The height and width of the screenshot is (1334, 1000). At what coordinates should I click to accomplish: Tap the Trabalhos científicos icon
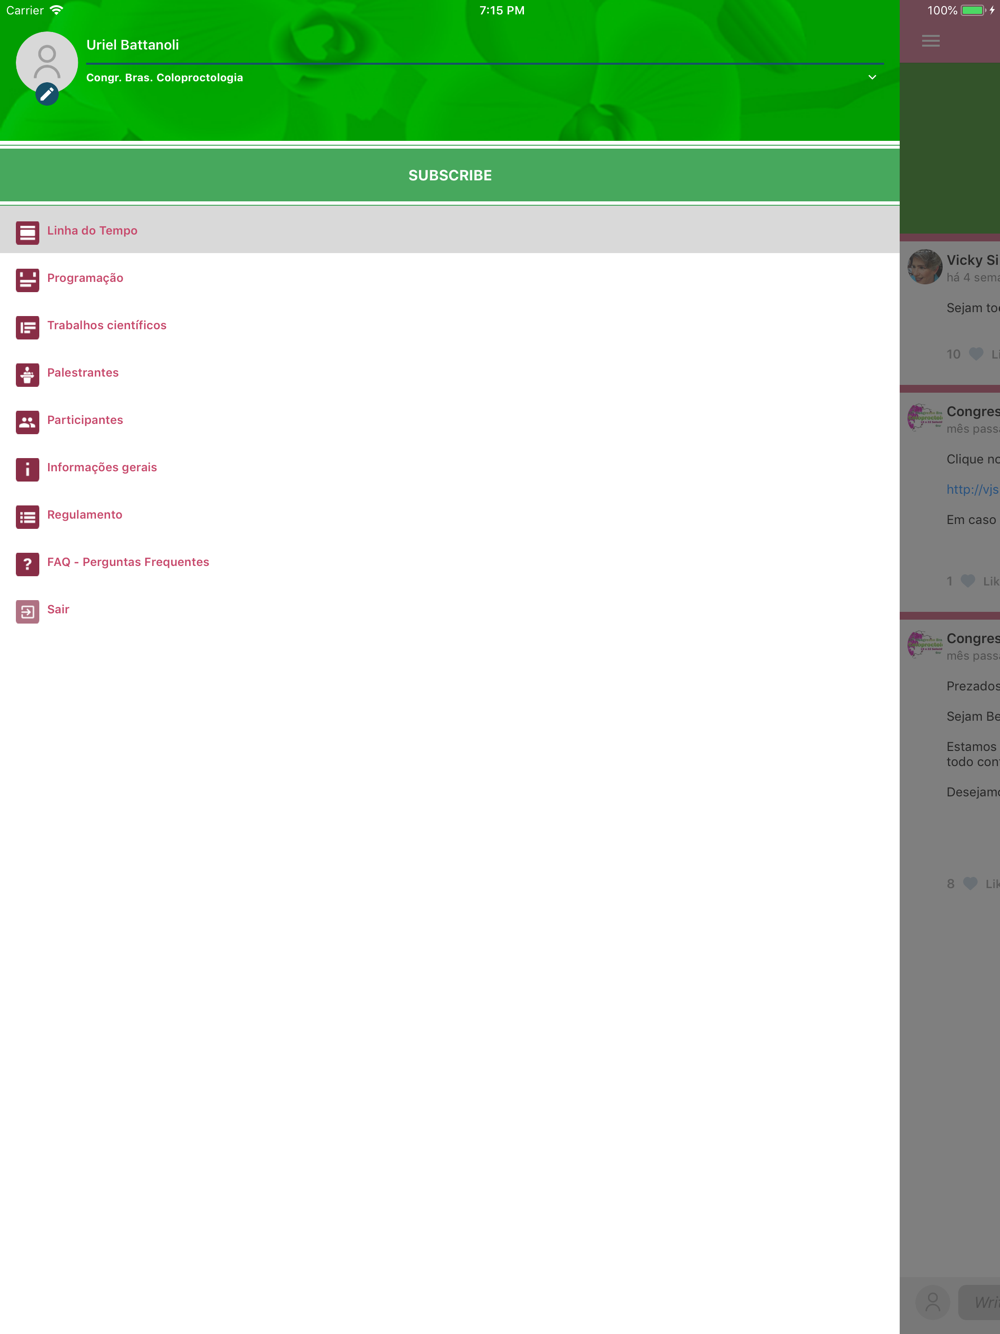[27, 327]
